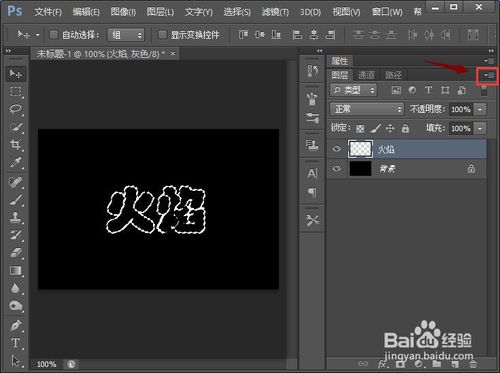Switch to the 通道 tab
The width and height of the screenshot is (500, 373).
[366, 75]
